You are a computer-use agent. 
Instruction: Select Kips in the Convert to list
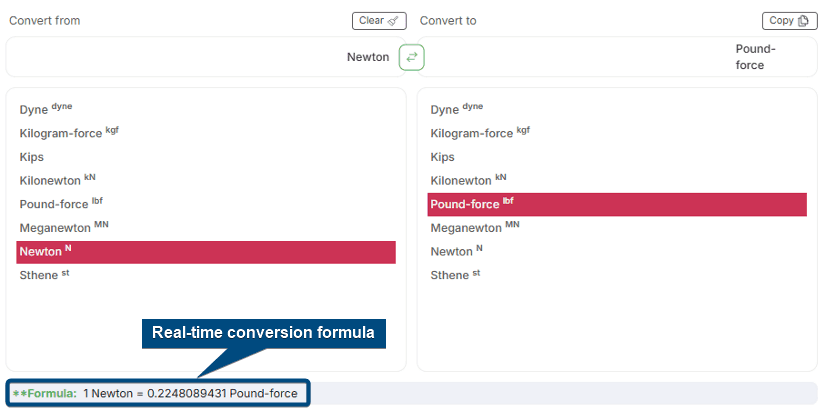coord(443,157)
